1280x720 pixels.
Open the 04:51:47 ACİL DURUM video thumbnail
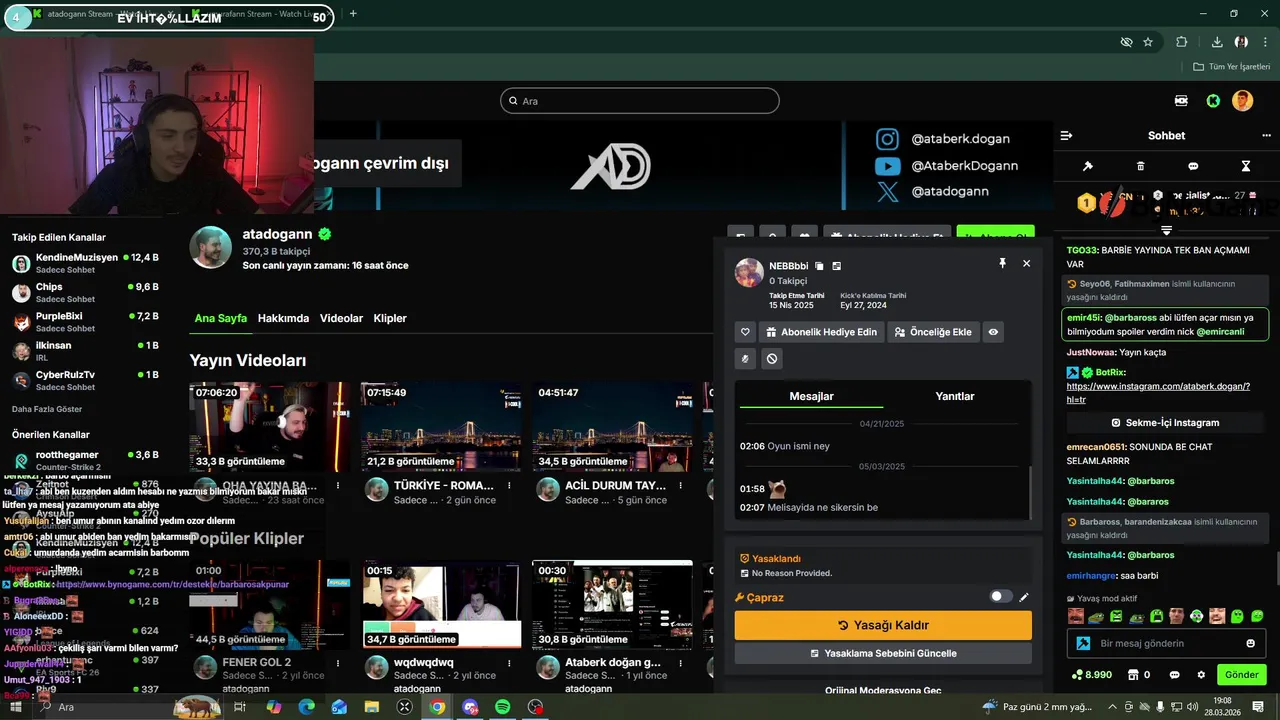point(613,427)
